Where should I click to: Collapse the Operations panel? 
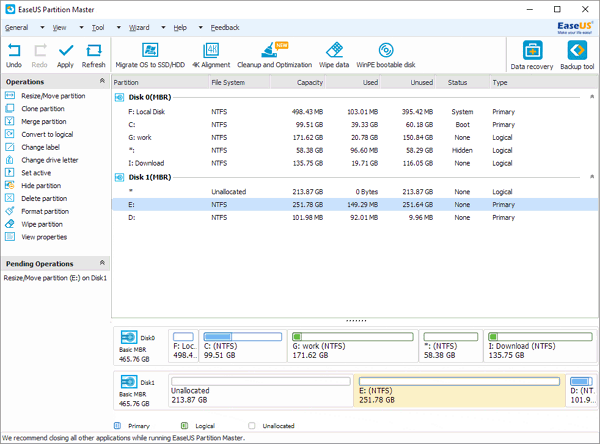pyautogui.click(x=102, y=81)
